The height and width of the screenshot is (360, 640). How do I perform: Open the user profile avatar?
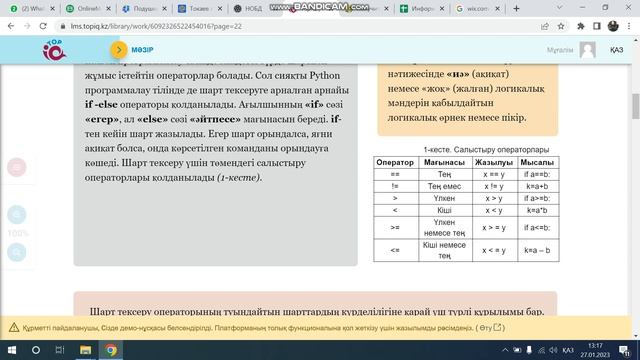point(587,50)
